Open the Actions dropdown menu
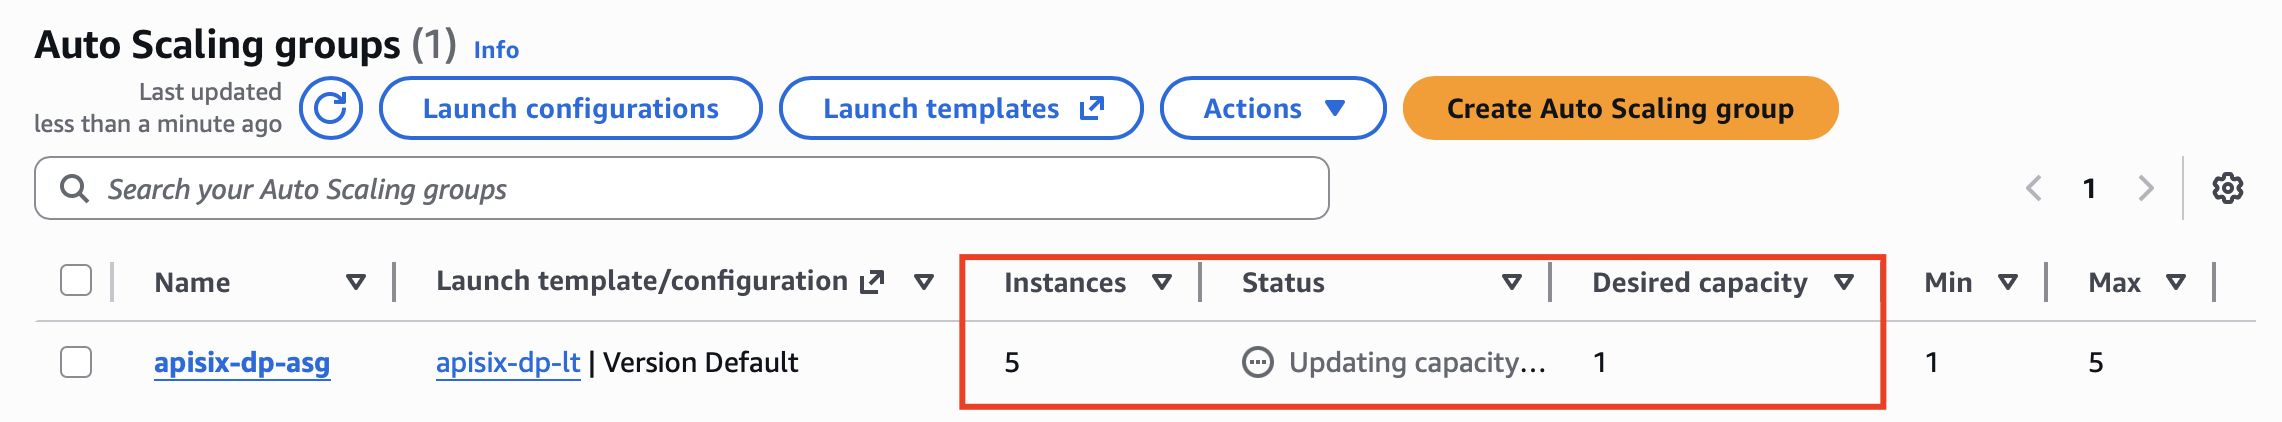 pyautogui.click(x=1272, y=108)
